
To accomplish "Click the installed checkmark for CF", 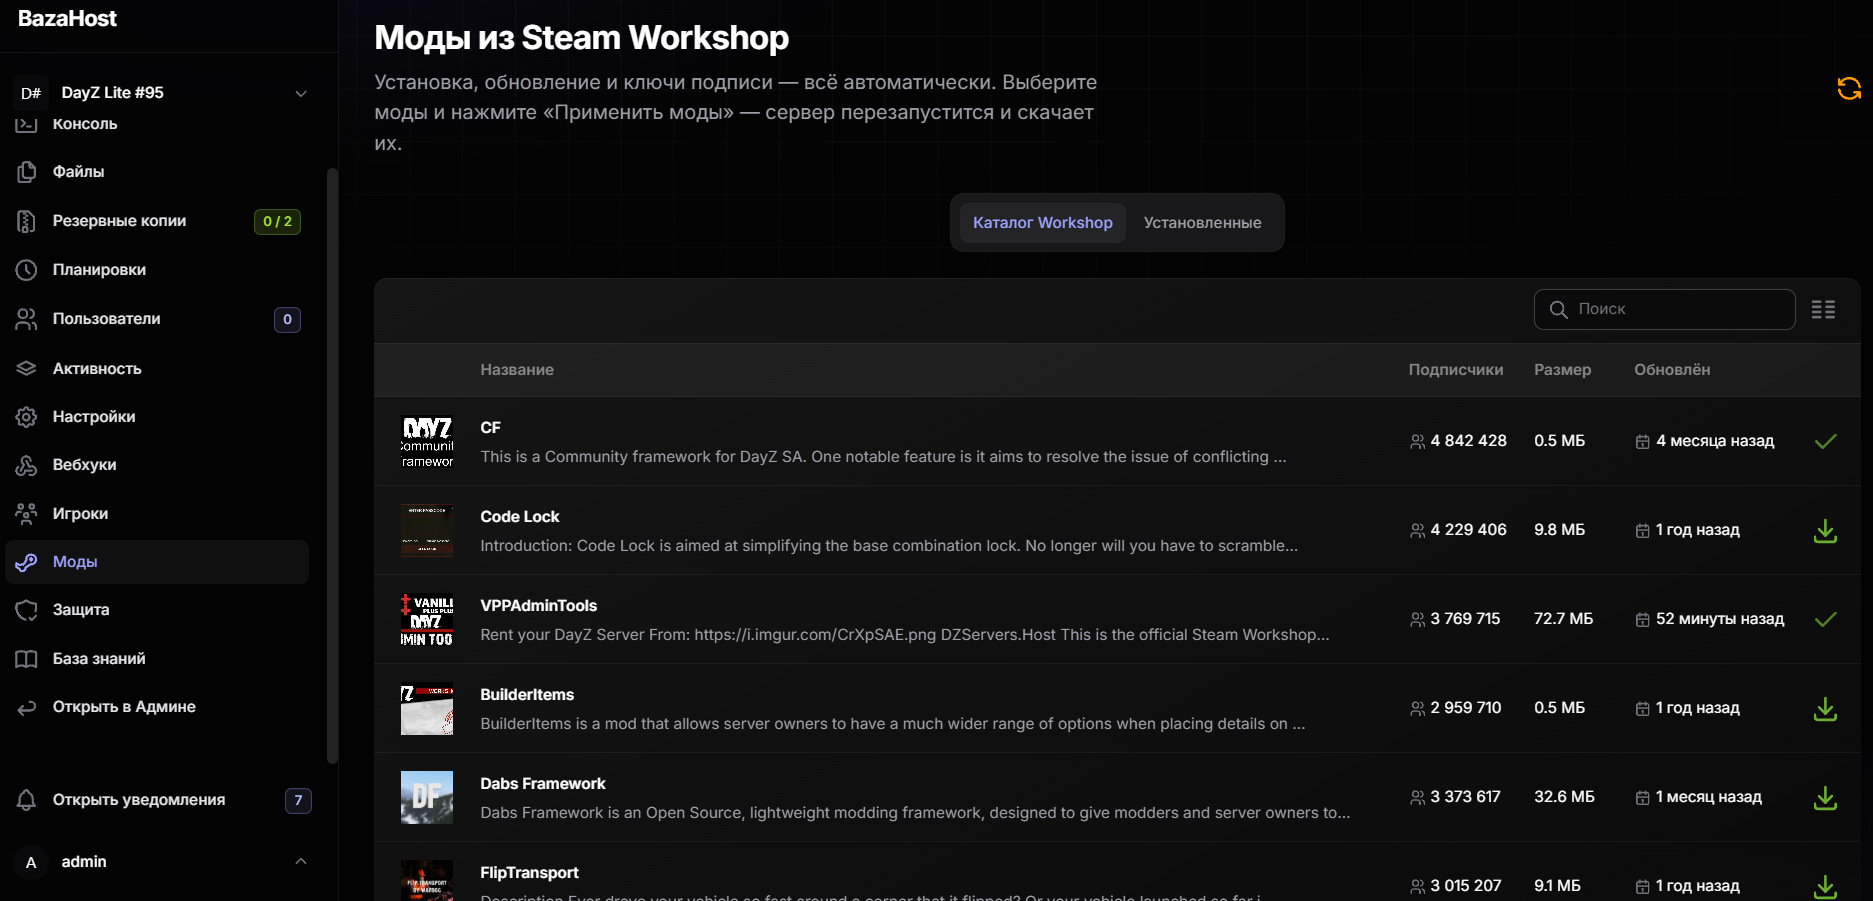I will (x=1825, y=441).
